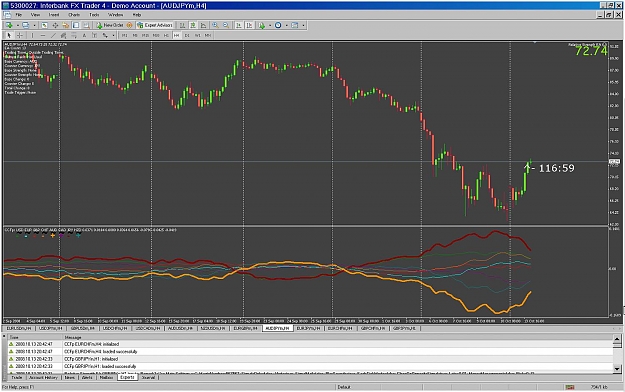
Task: Switch timeframe to H4
Action: pyautogui.click(x=177, y=35)
